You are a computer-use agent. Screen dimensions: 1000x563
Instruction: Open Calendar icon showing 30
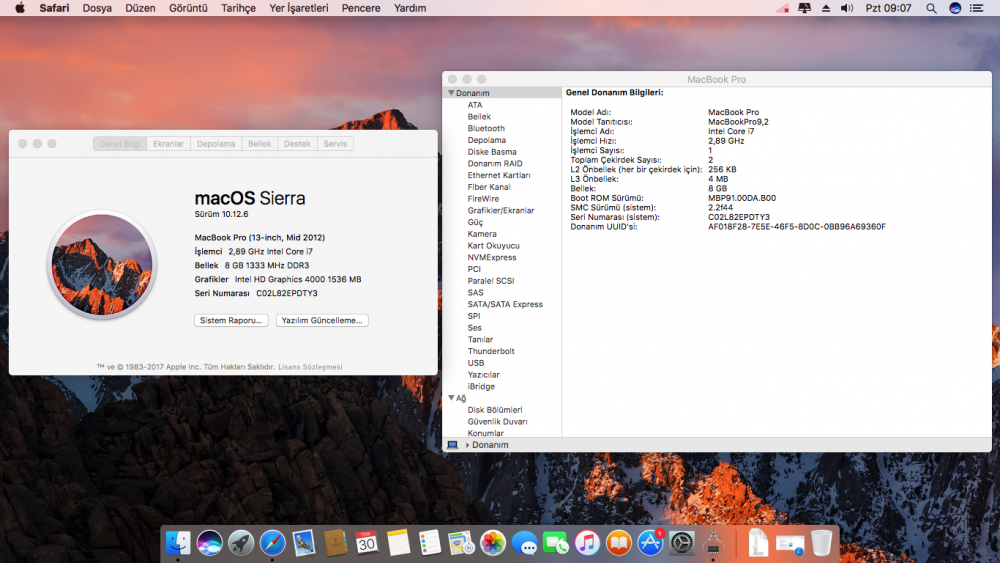tap(367, 543)
